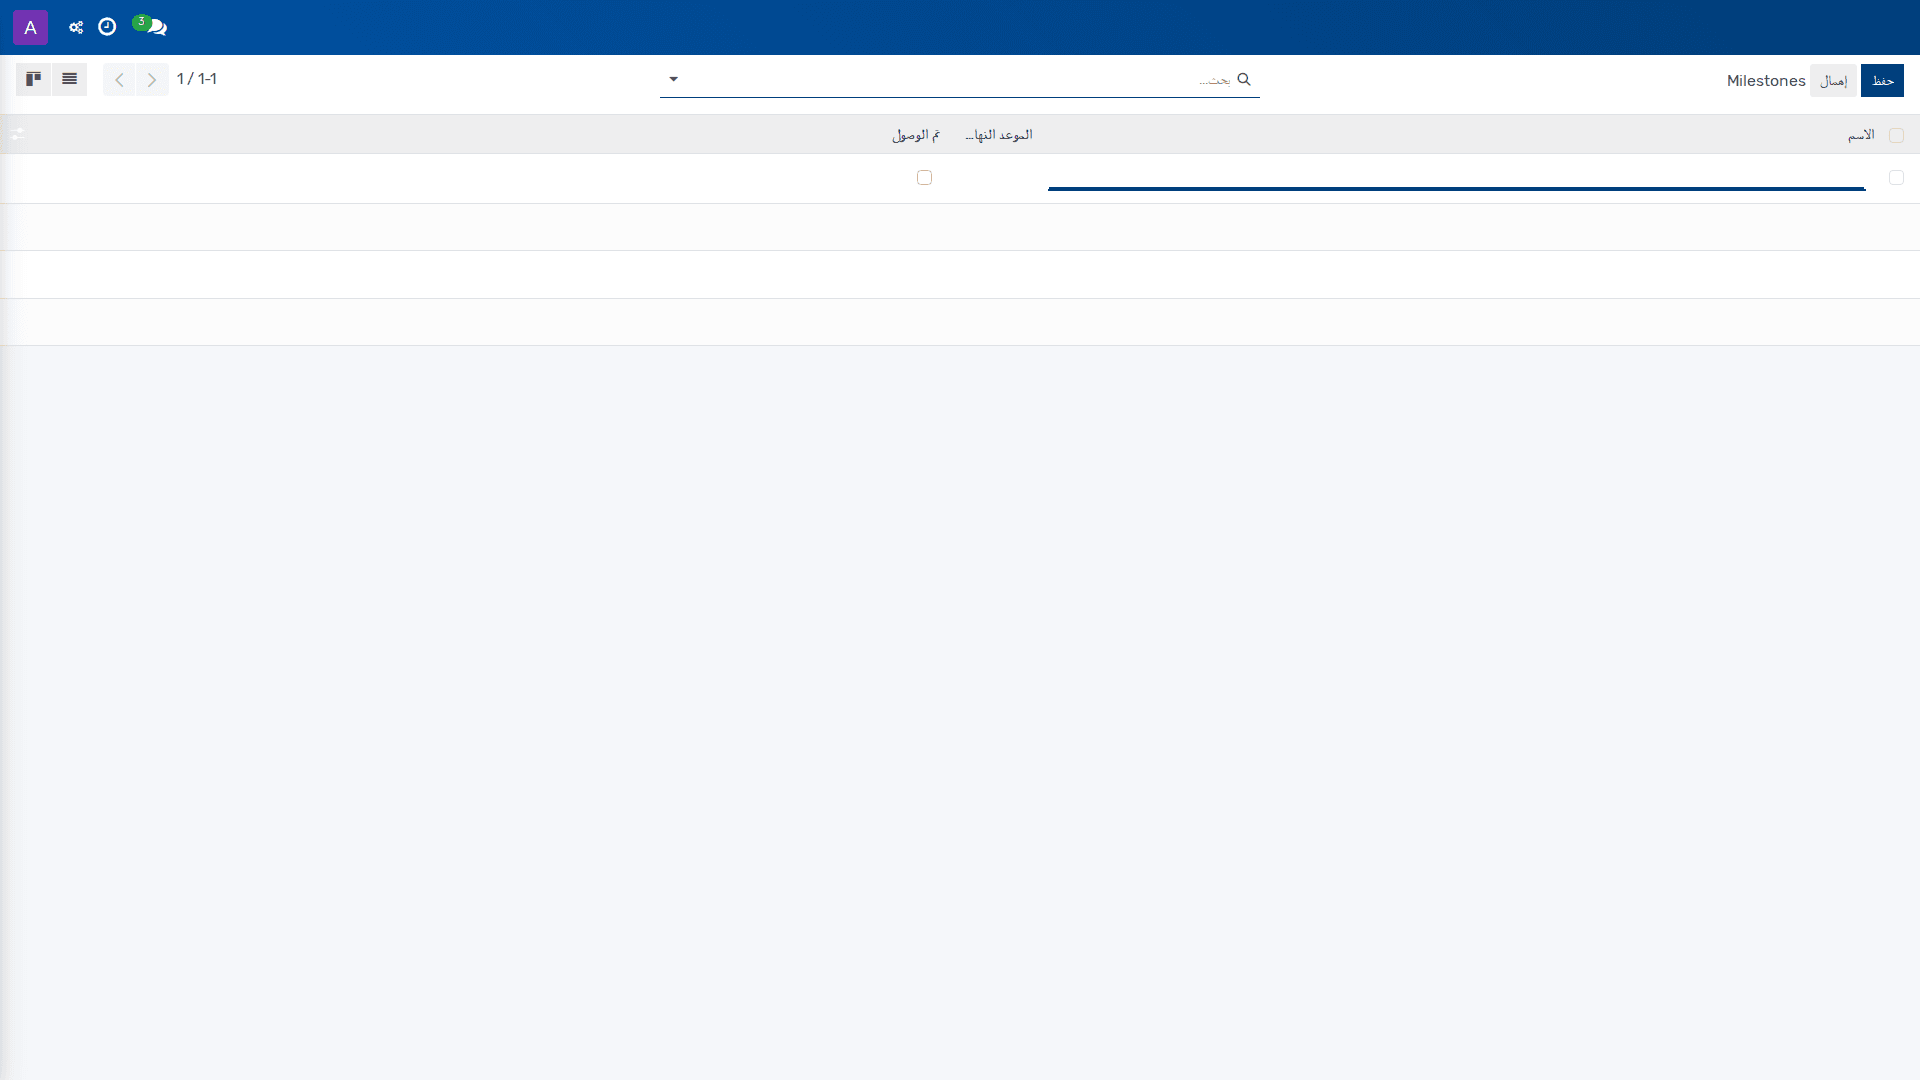Open the activities clock icon
This screenshot has height=1080, width=1920.
(x=107, y=27)
